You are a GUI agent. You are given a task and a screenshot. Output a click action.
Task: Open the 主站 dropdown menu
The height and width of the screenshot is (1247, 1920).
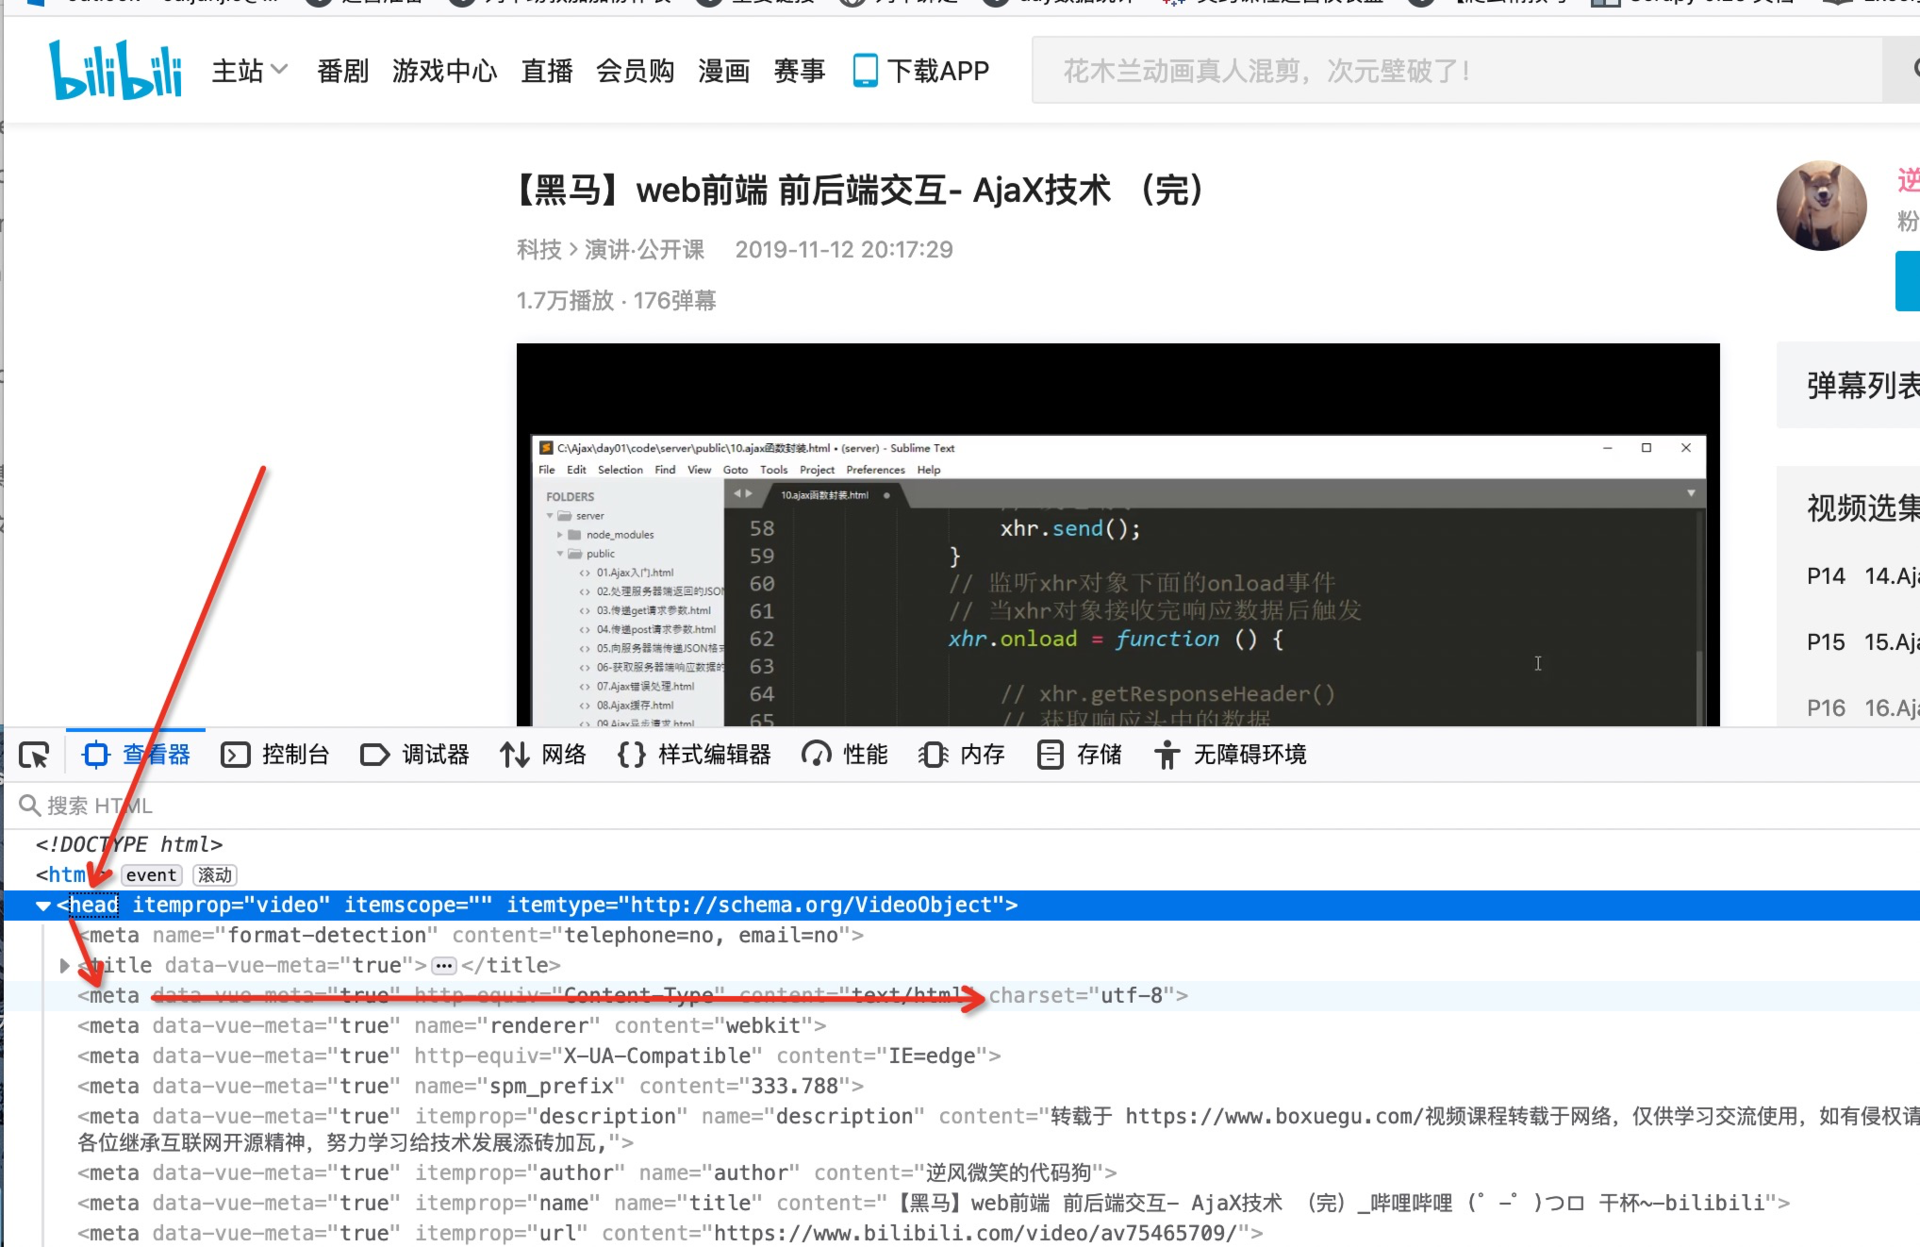[249, 70]
